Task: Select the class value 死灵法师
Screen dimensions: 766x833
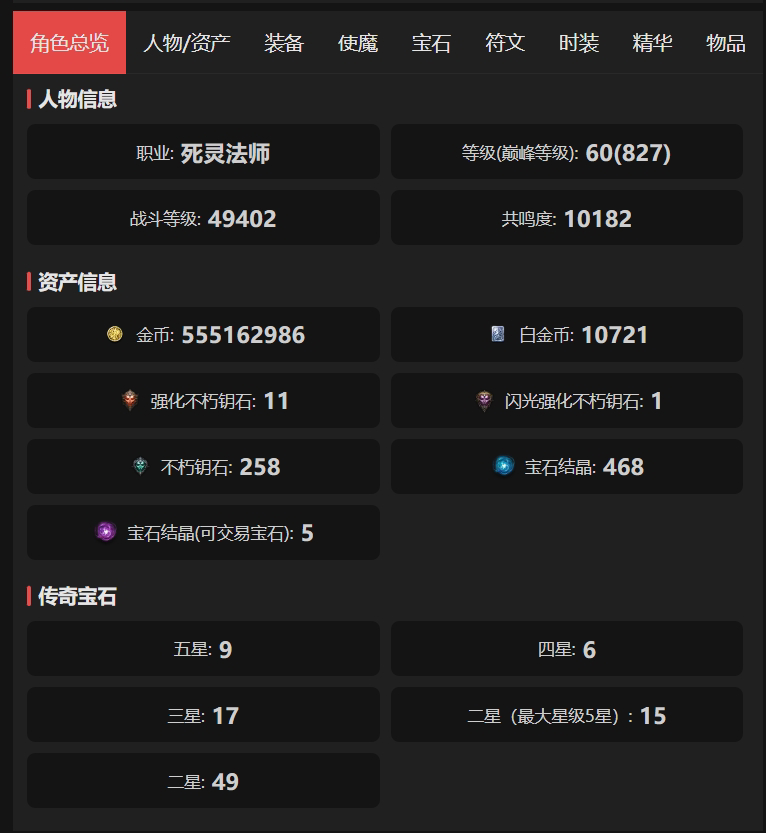Action: tap(225, 154)
